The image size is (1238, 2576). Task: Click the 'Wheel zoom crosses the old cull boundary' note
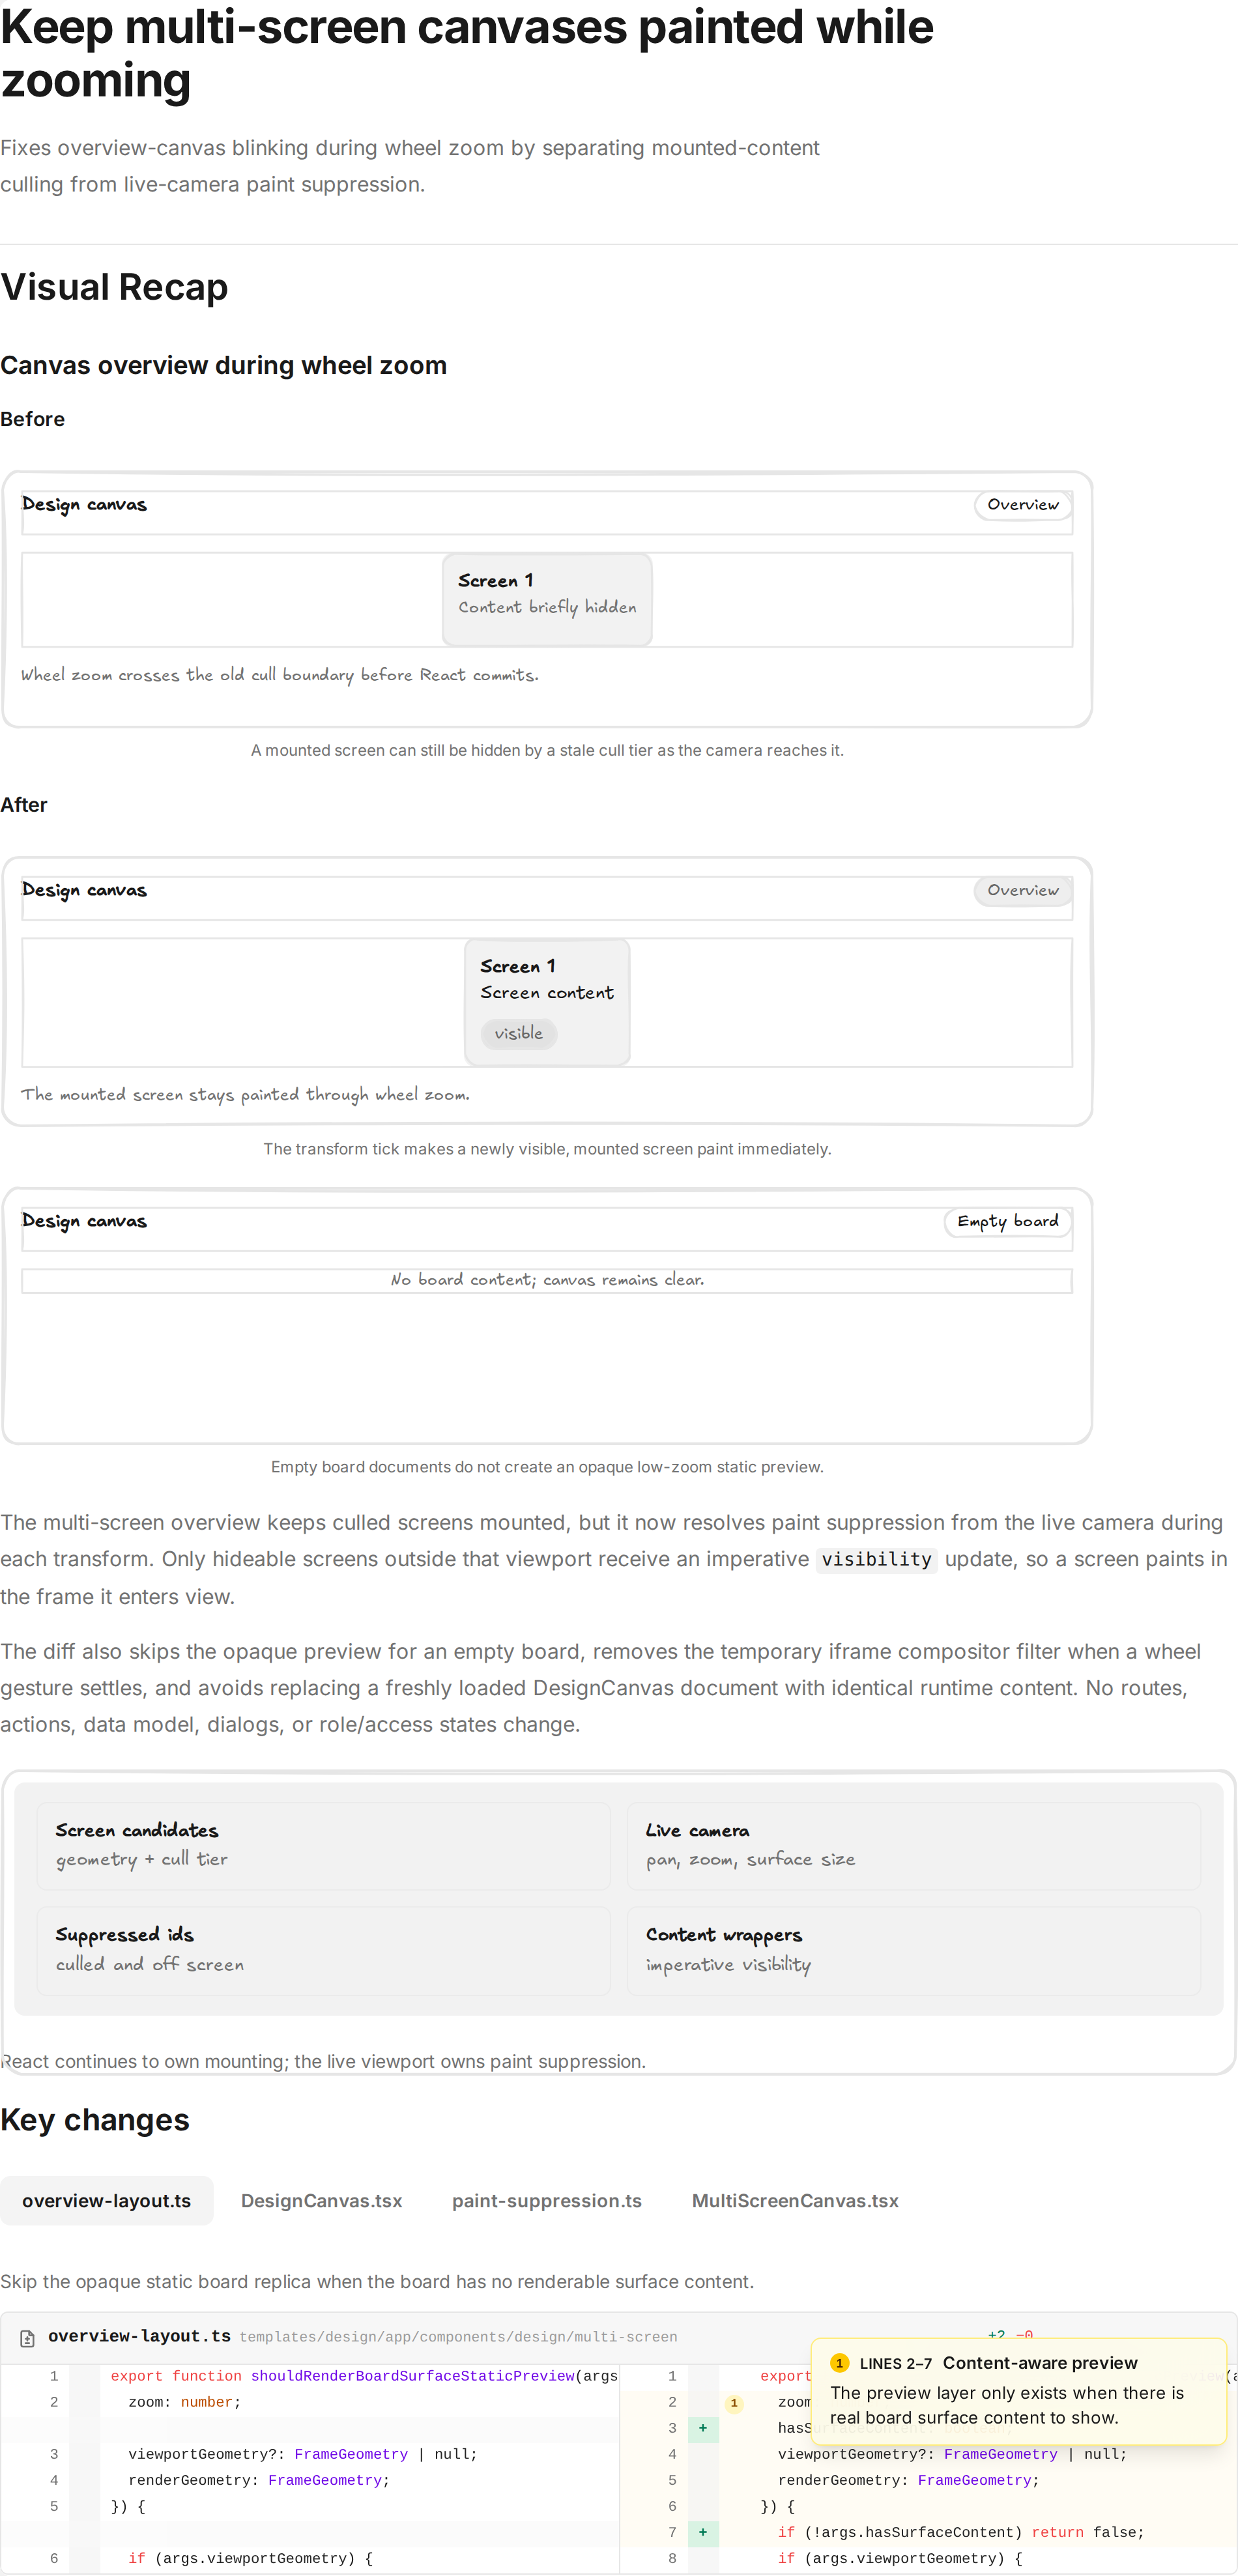click(280, 675)
